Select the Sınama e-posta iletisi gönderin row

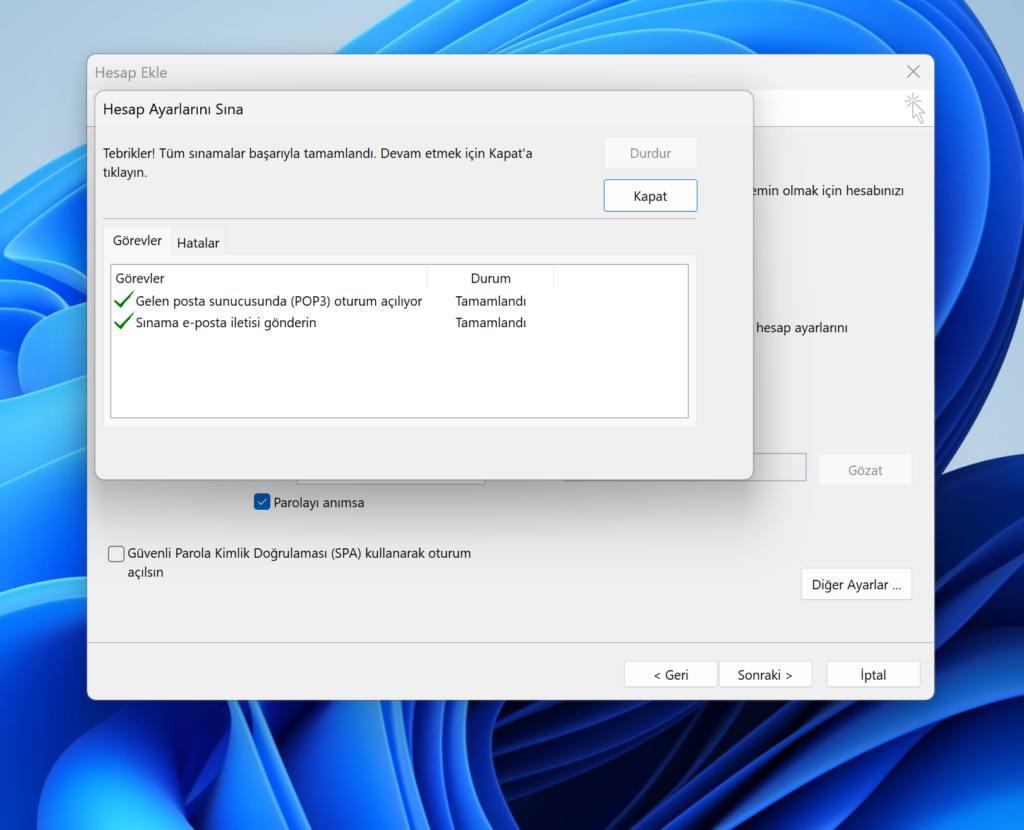click(x=226, y=323)
